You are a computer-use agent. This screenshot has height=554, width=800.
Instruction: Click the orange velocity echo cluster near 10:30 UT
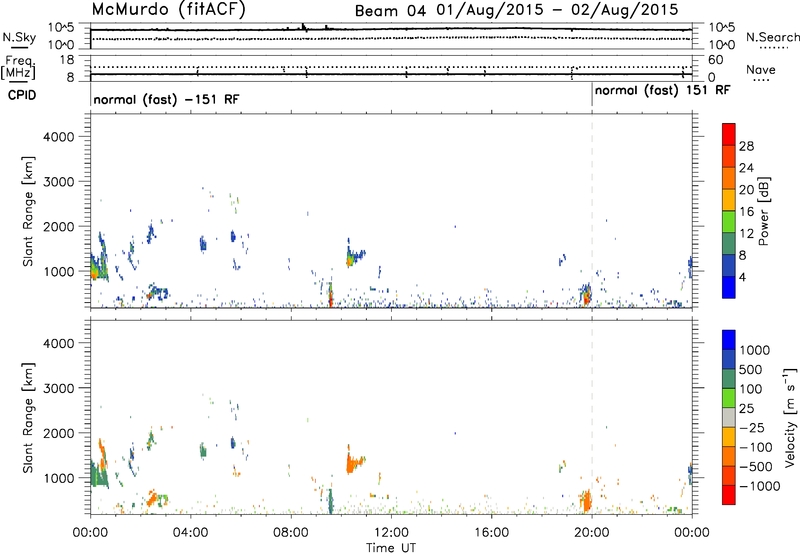[354, 462]
